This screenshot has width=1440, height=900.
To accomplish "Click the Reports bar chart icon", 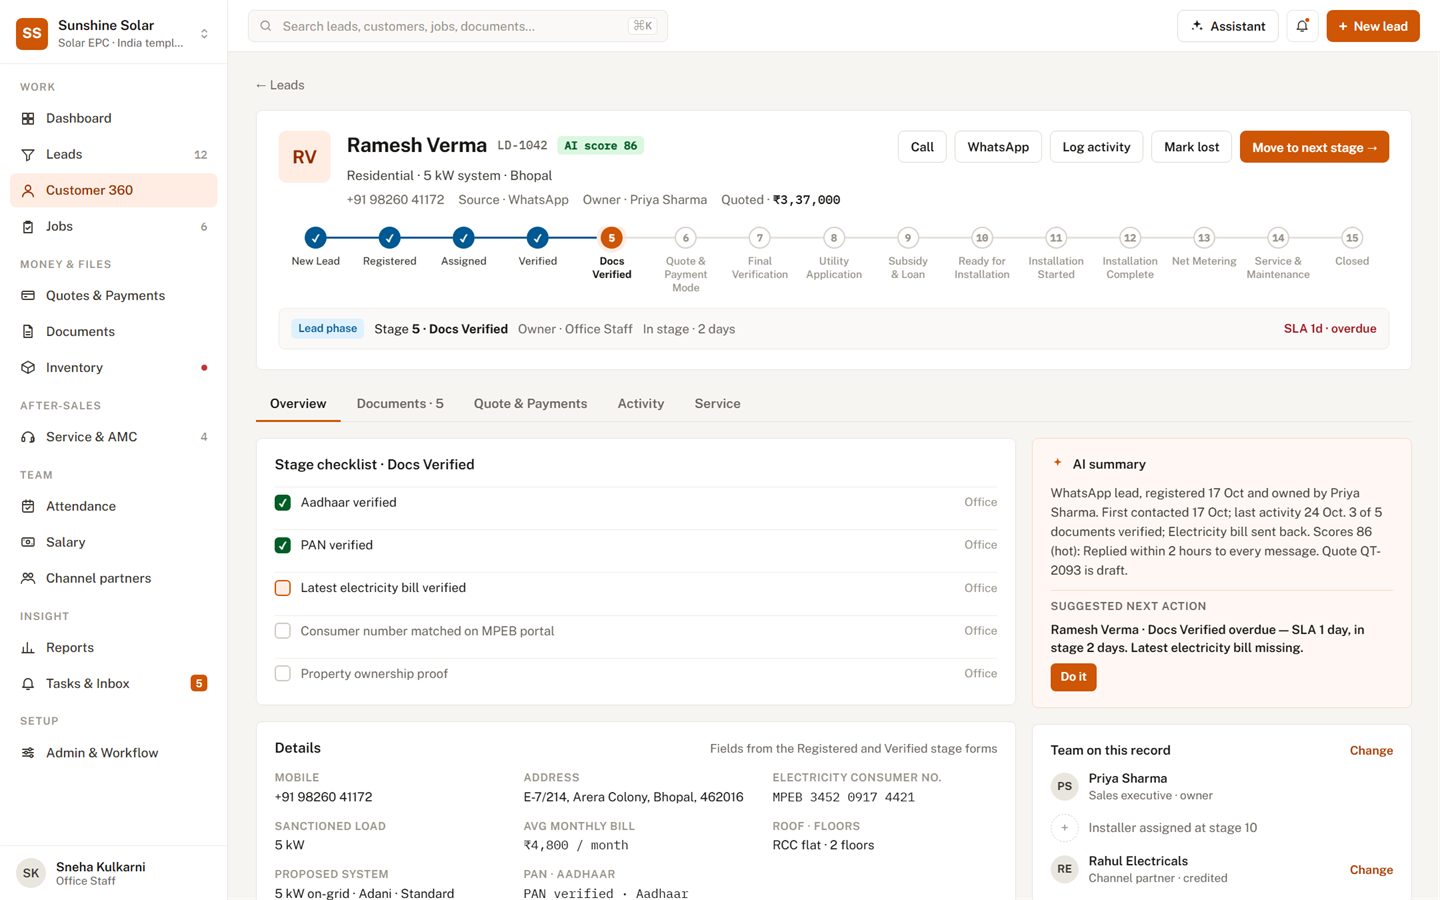I will coord(28,647).
